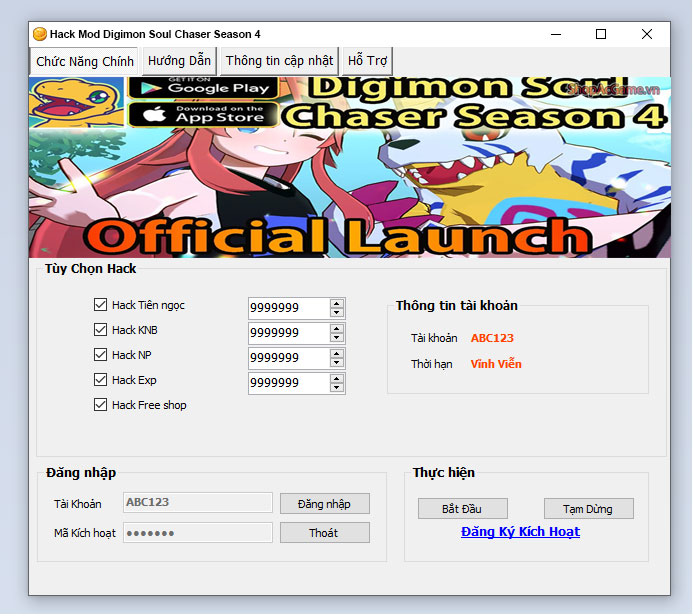Maximize the Hack Mod window

point(601,34)
